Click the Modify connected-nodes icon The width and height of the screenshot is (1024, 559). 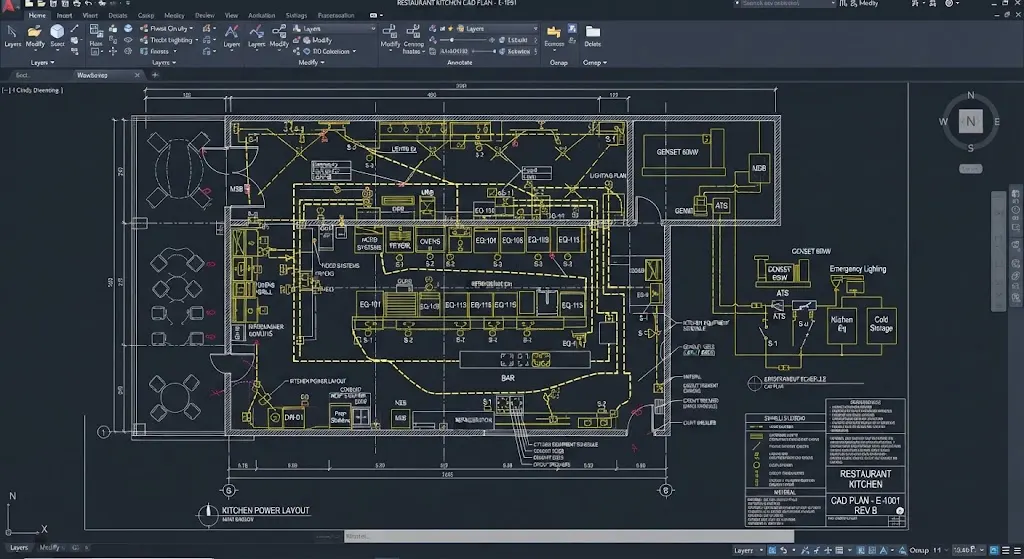280,30
